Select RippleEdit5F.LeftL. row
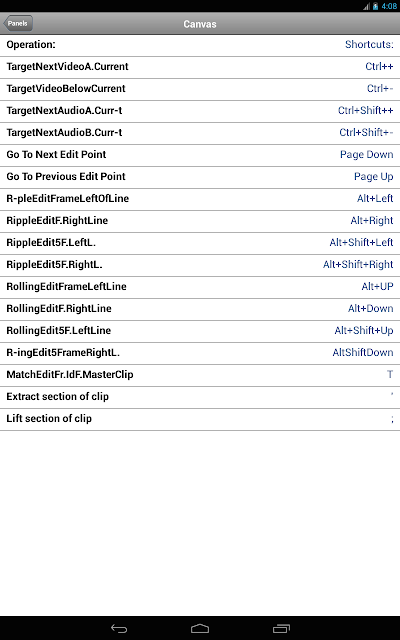The image size is (400, 640). [x=200, y=243]
